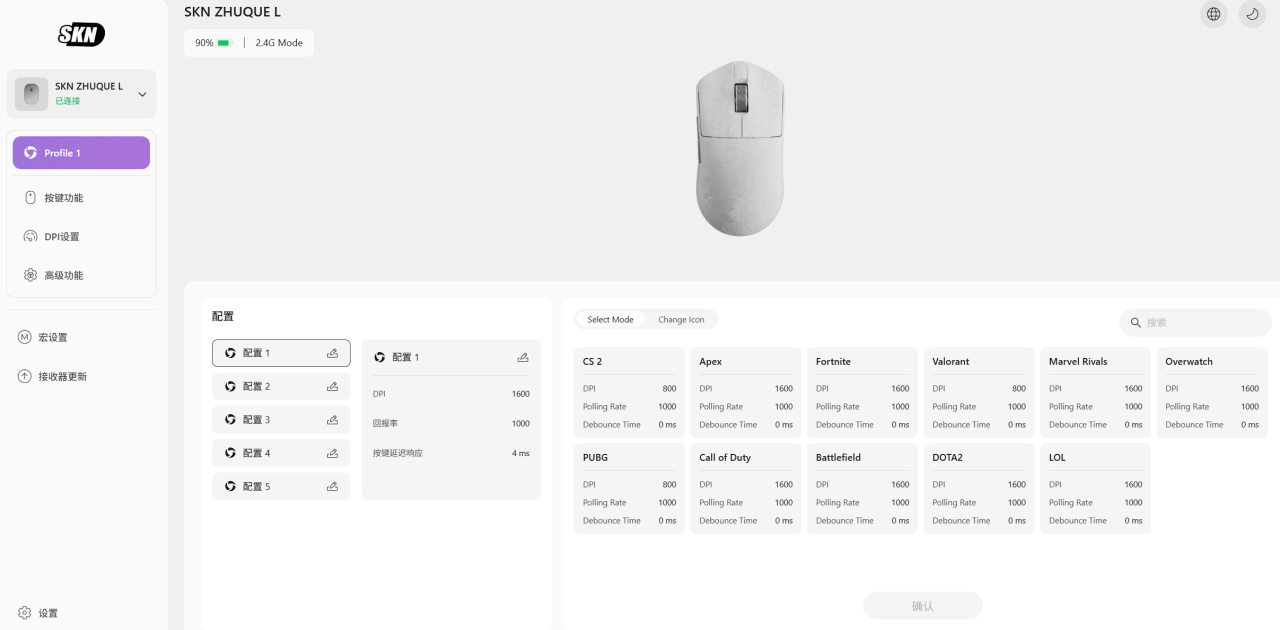Open DPI设置 page
This screenshot has width=1280, height=630.
click(81, 237)
